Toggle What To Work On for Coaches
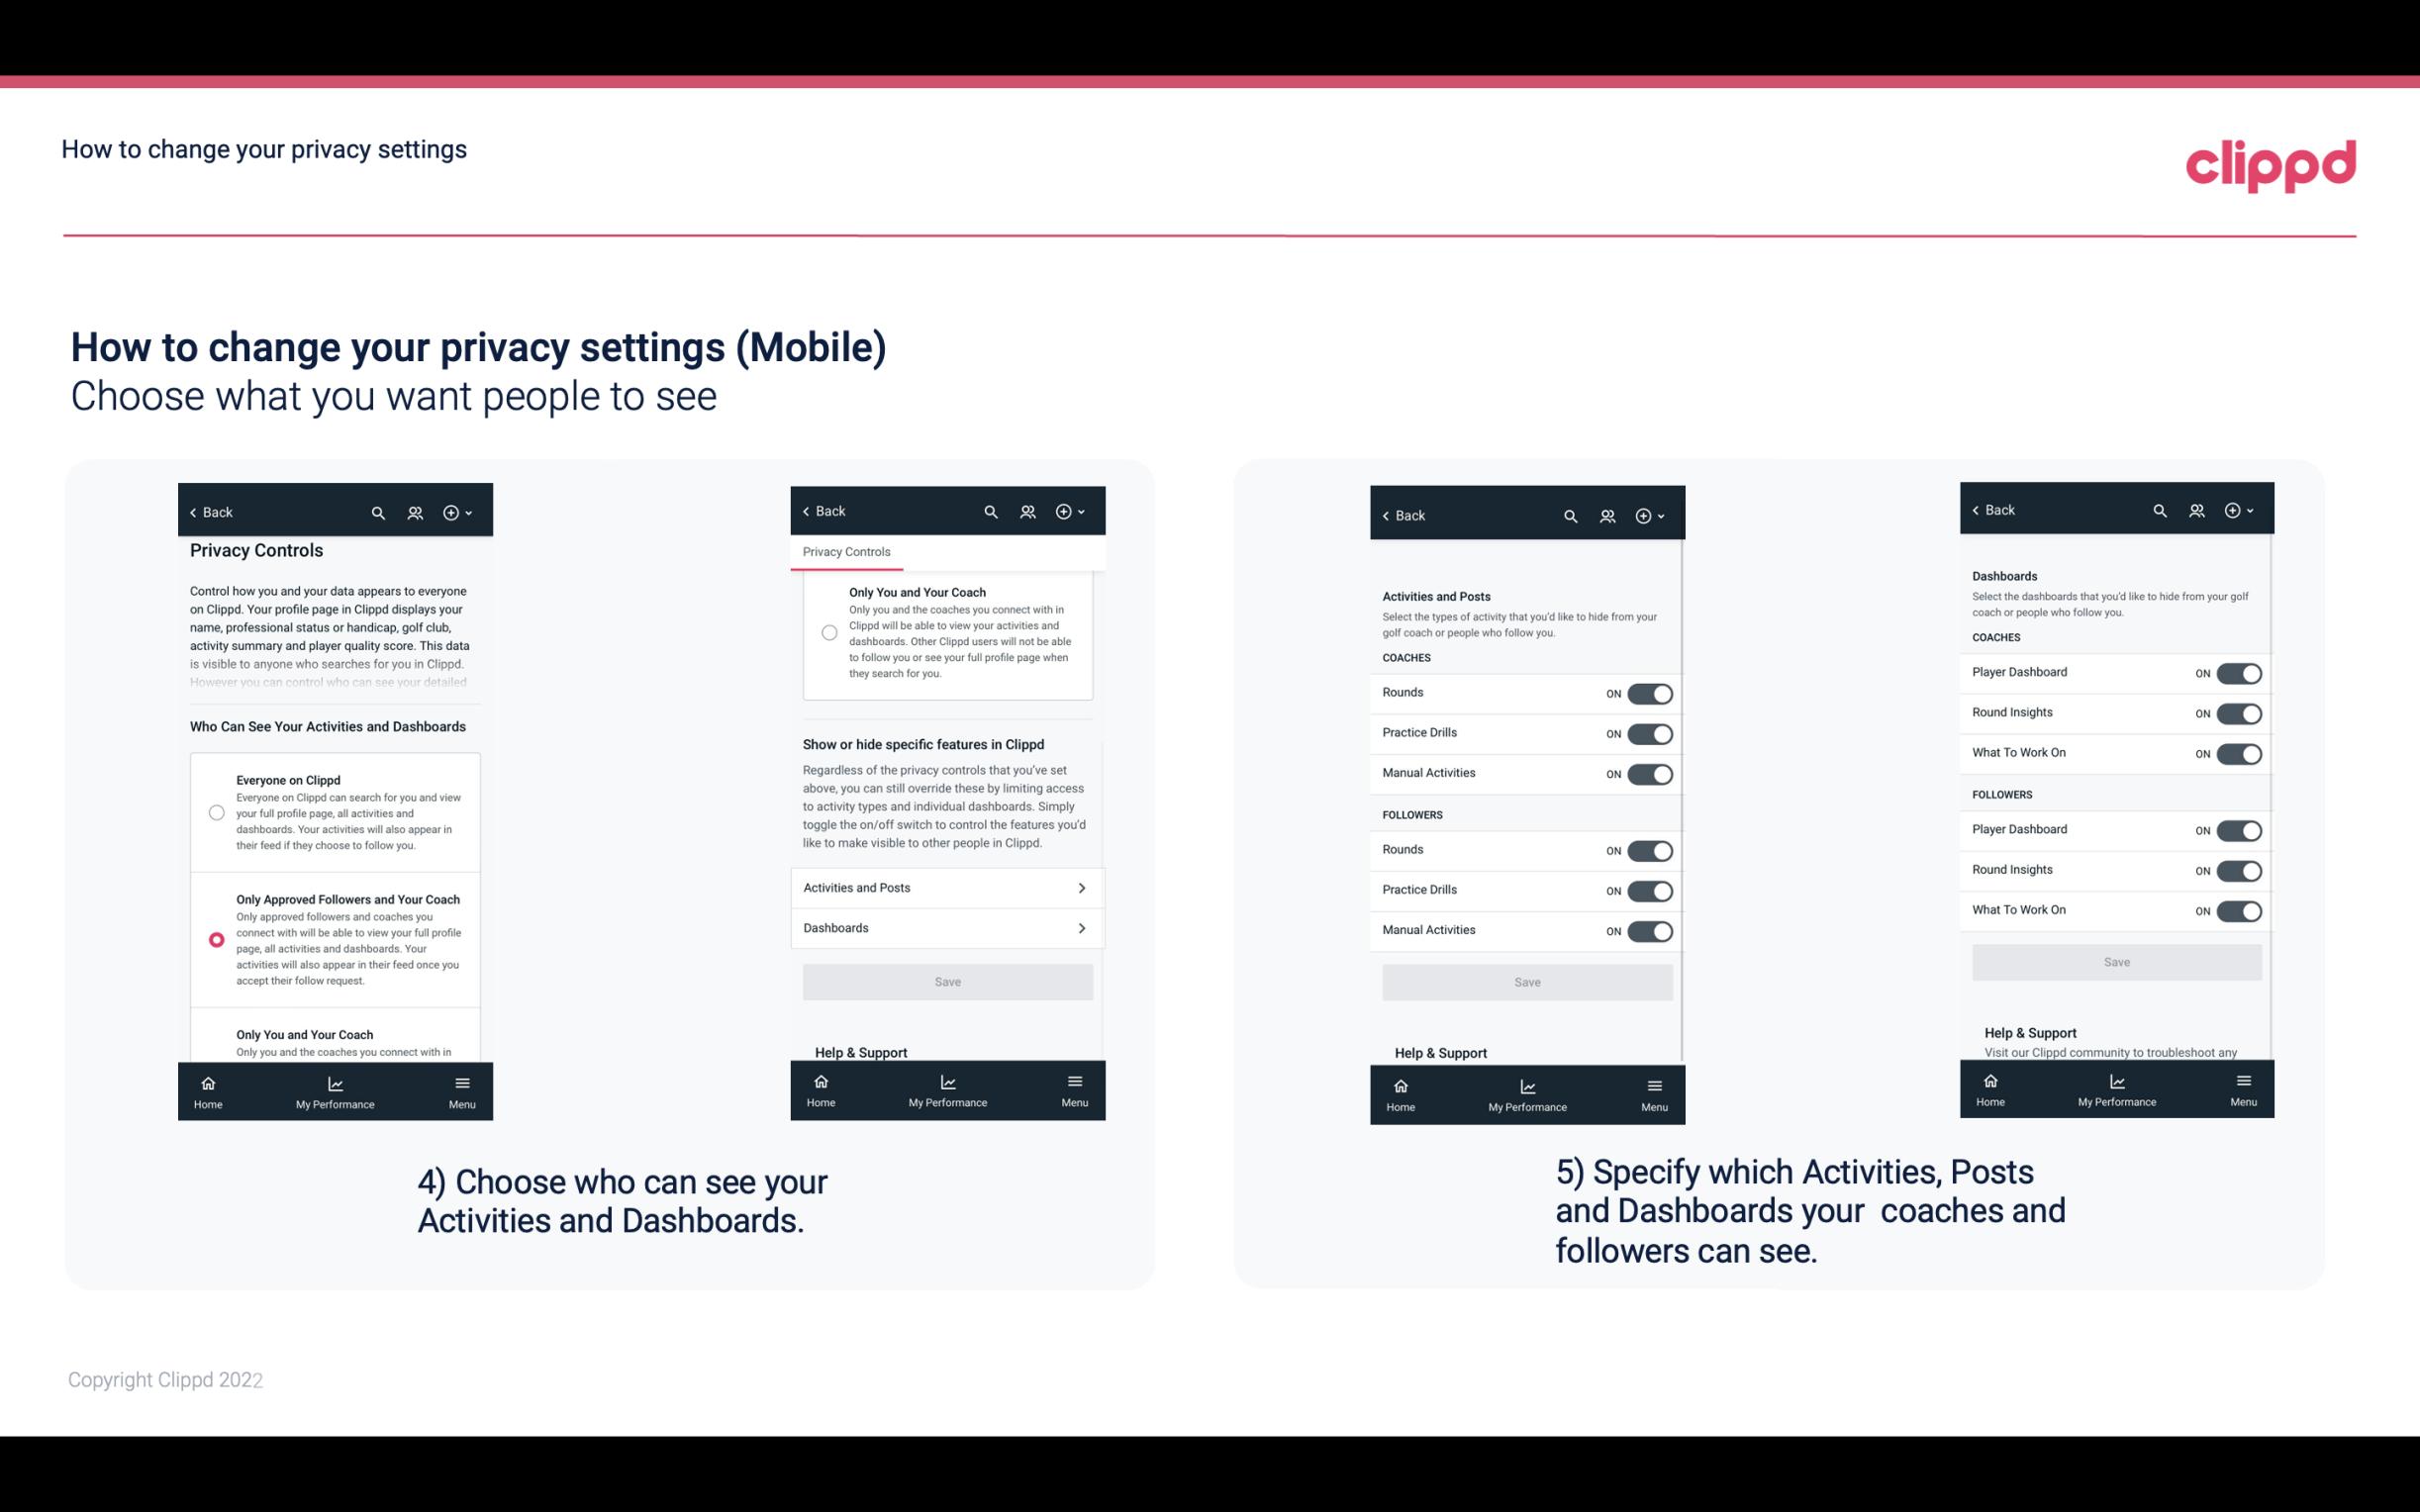This screenshot has width=2420, height=1512. (x=2239, y=752)
